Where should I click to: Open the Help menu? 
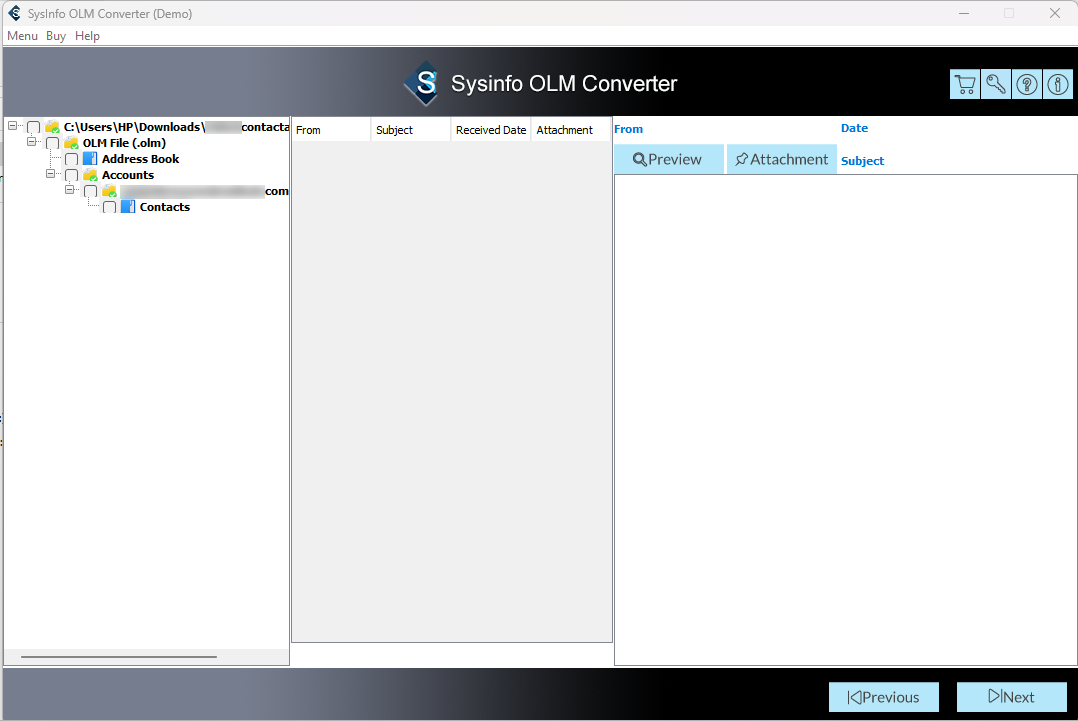tap(87, 36)
